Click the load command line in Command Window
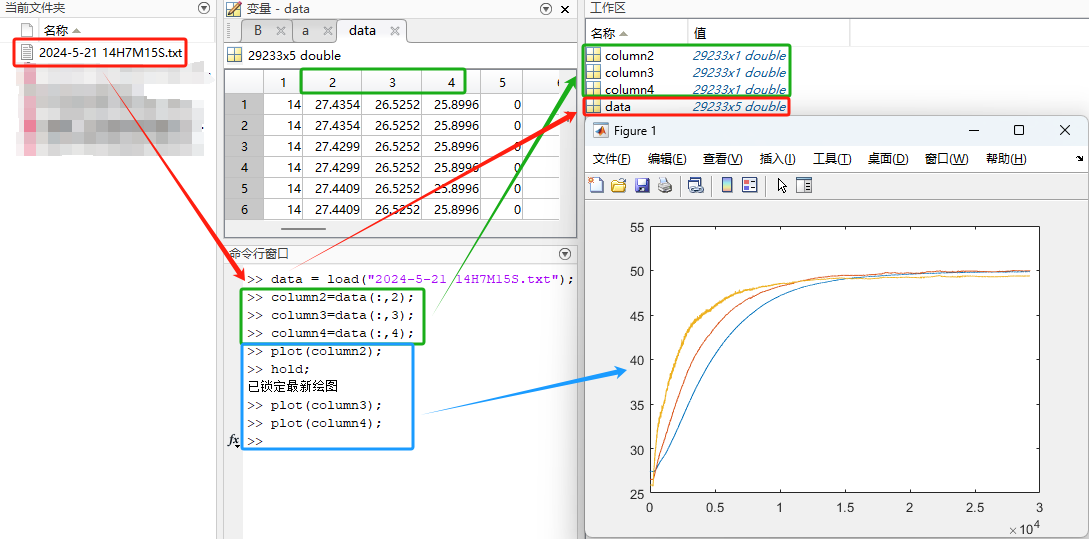 point(411,279)
